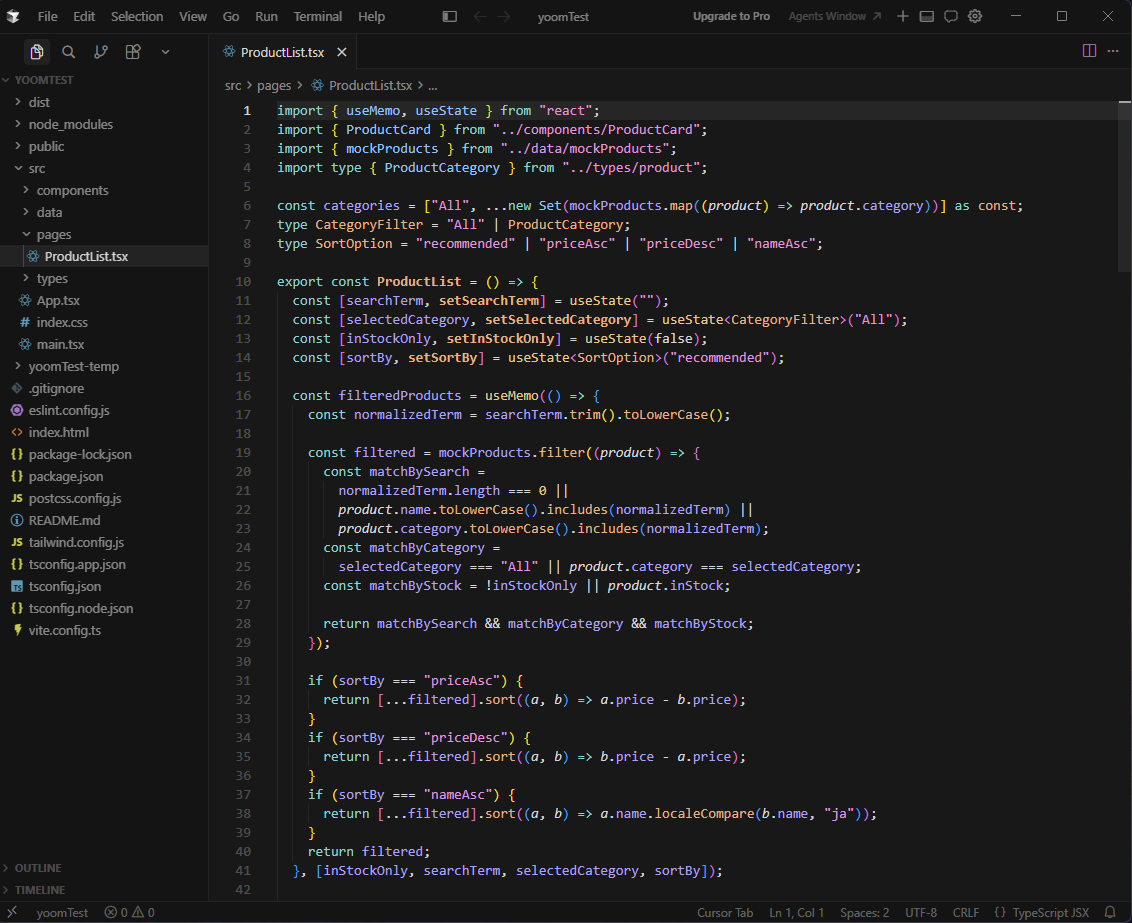Expand the node_modules folder
Viewport: 1132px width, 923px height.
pos(105,124)
